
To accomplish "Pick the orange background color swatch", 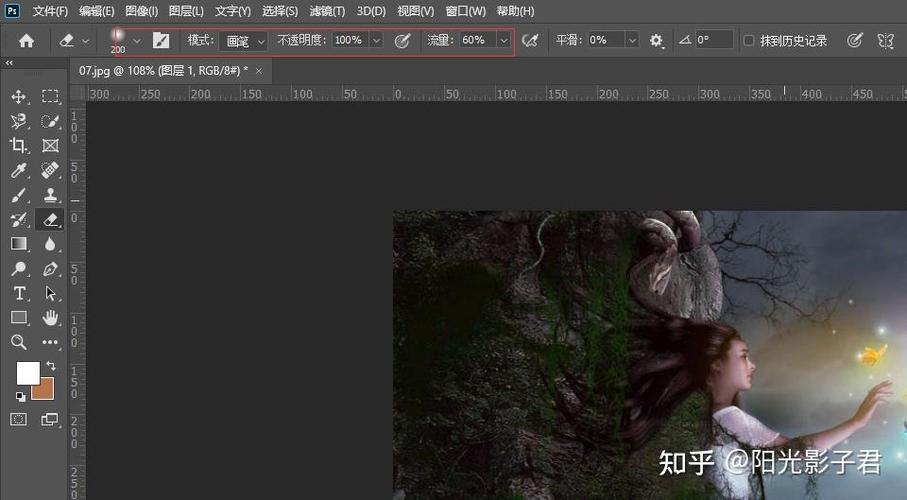I will pos(47,393).
